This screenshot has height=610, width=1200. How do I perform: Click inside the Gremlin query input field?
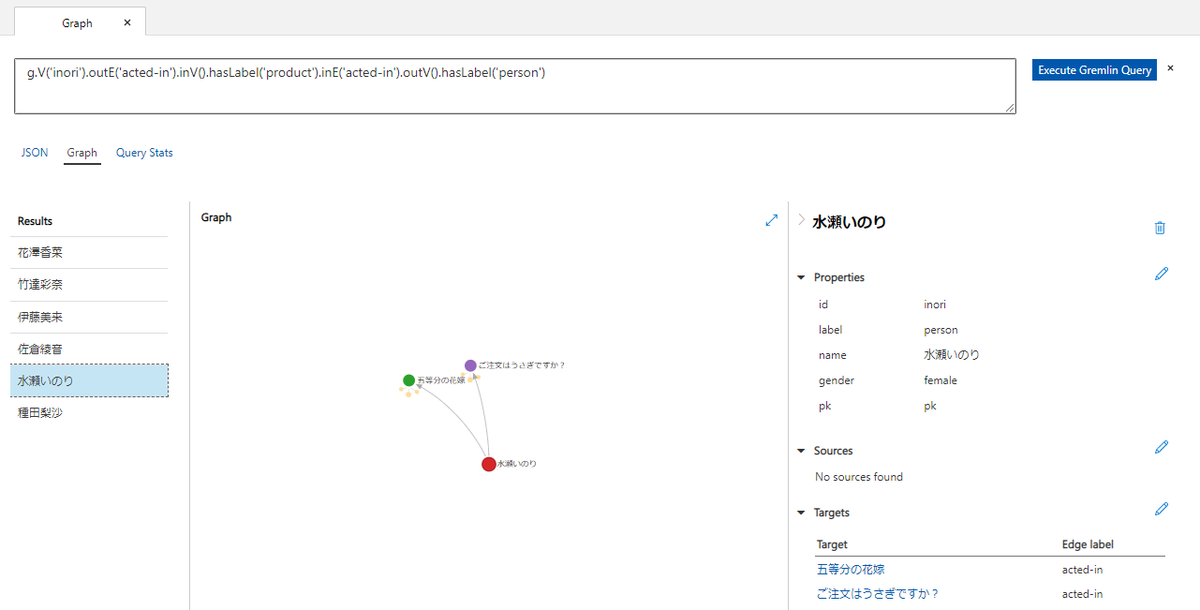click(500, 86)
